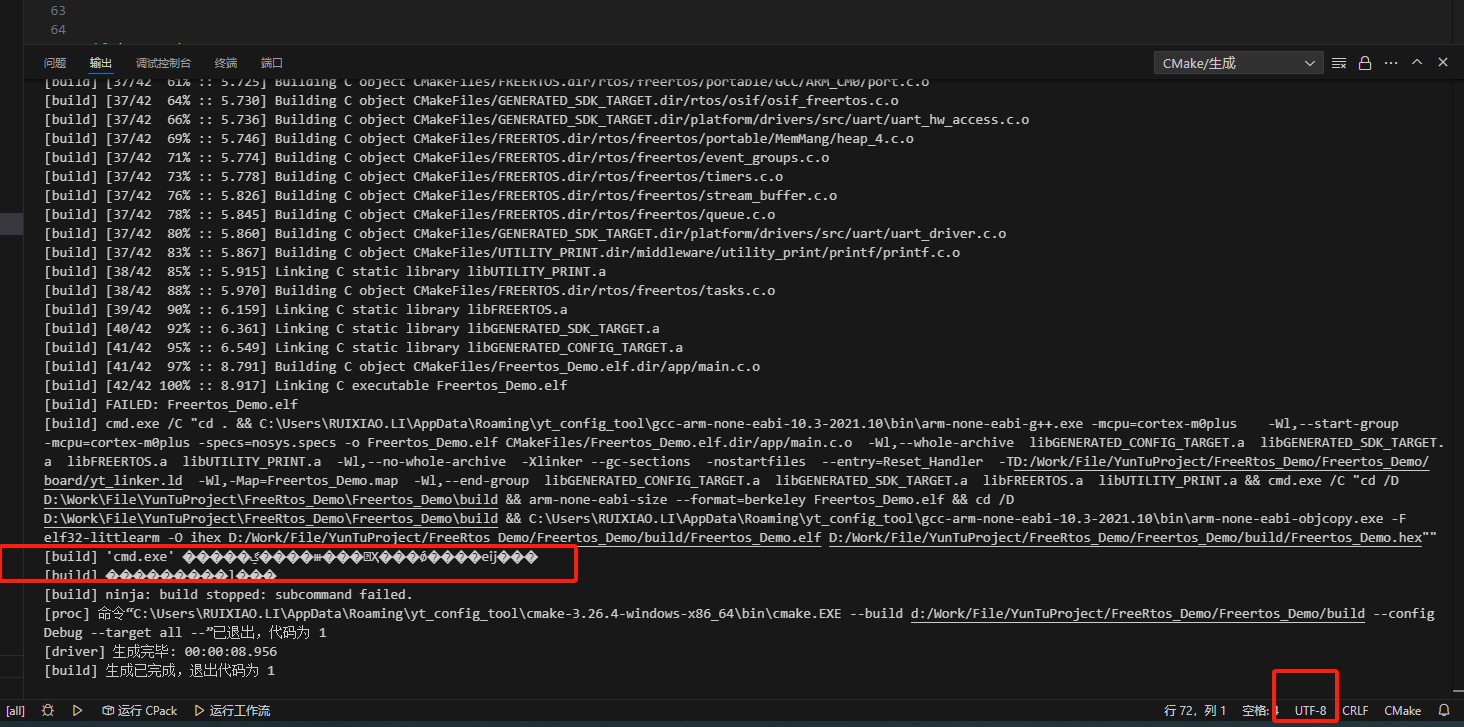The image size is (1464, 727).
Task: Click 运行 CPack in the status bar
Action: coord(140,711)
